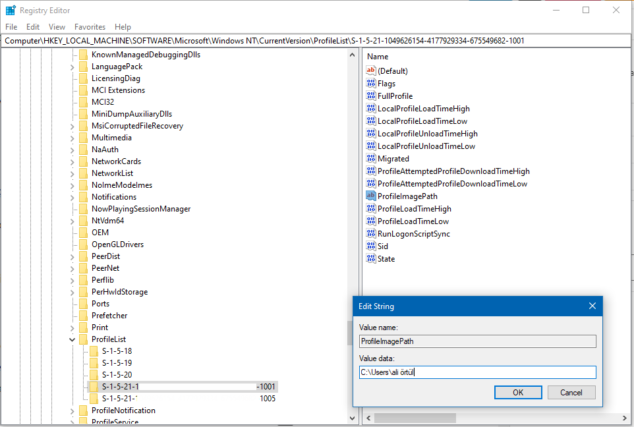The width and height of the screenshot is (634, 427).
Task: Expand the NetworkCards tree node
Action: coord(72,161)
